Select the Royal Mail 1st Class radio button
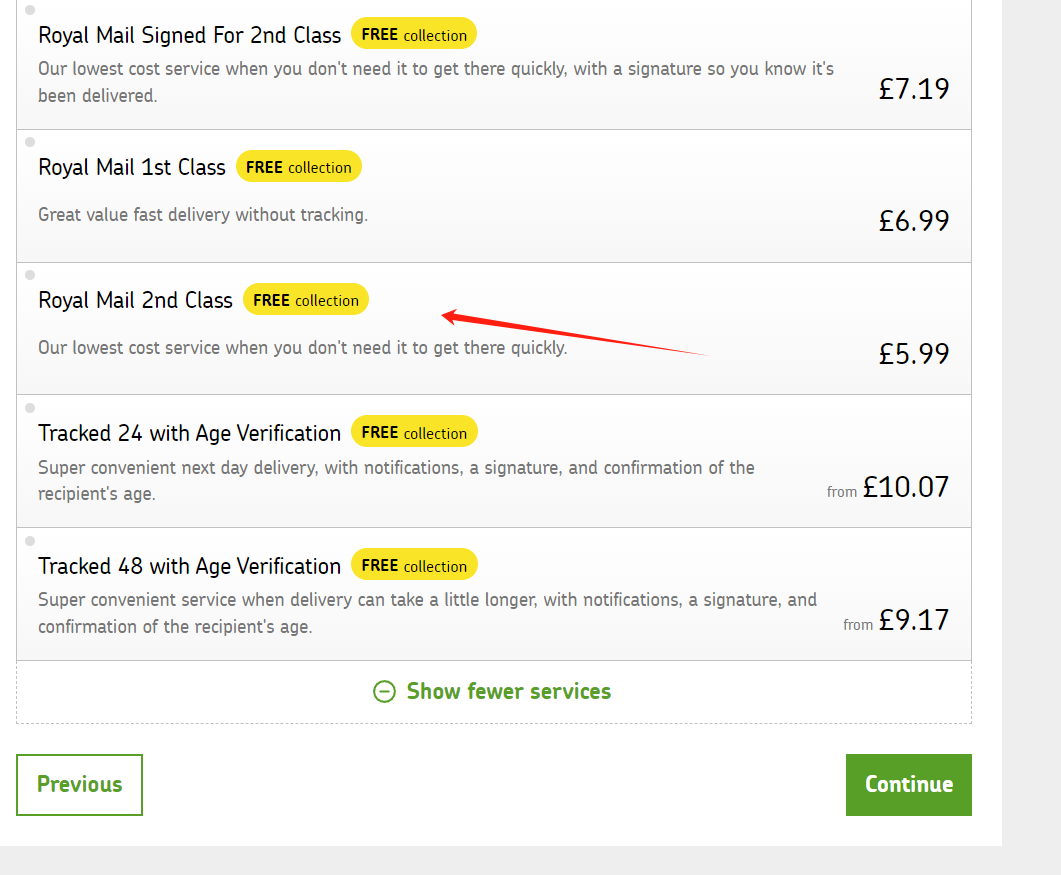The image size is (1061, 875). point(30,142)
